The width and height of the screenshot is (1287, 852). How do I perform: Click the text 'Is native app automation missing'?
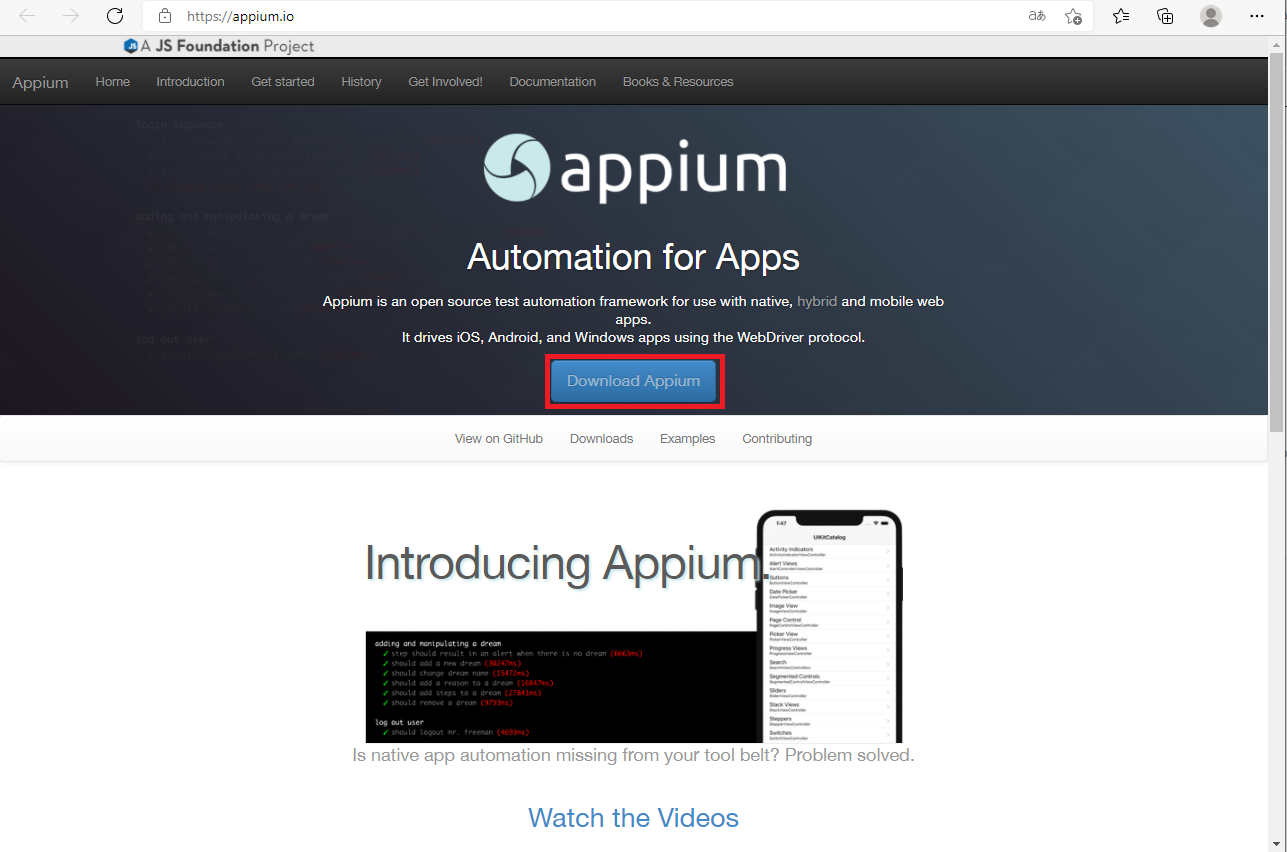pos(484,755)
